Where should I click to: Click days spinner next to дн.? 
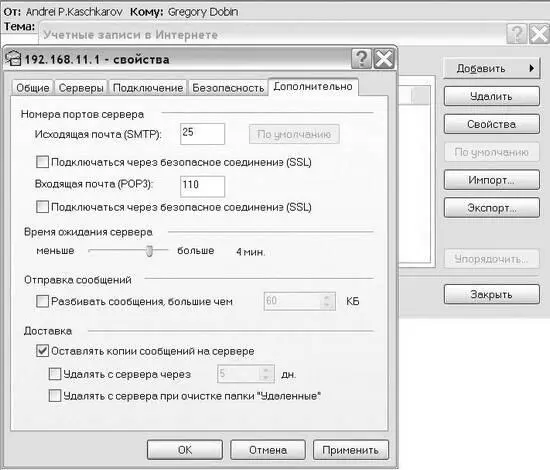[x=266, y=374]
